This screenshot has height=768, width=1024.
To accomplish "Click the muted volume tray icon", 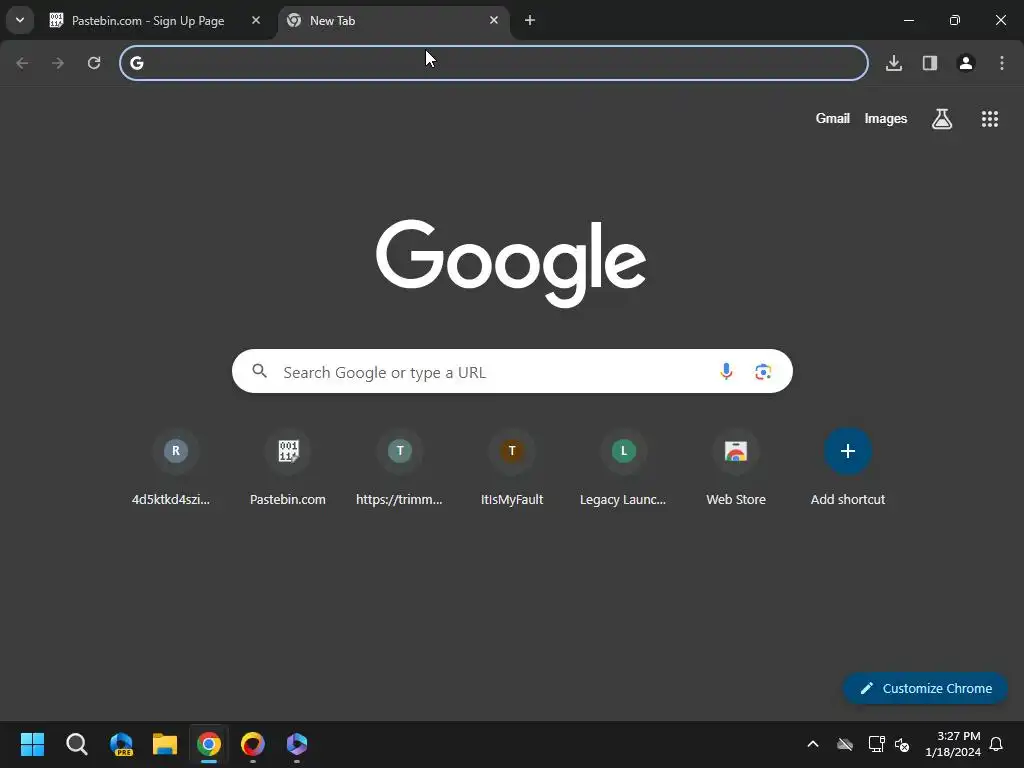I will pos(903,744).
